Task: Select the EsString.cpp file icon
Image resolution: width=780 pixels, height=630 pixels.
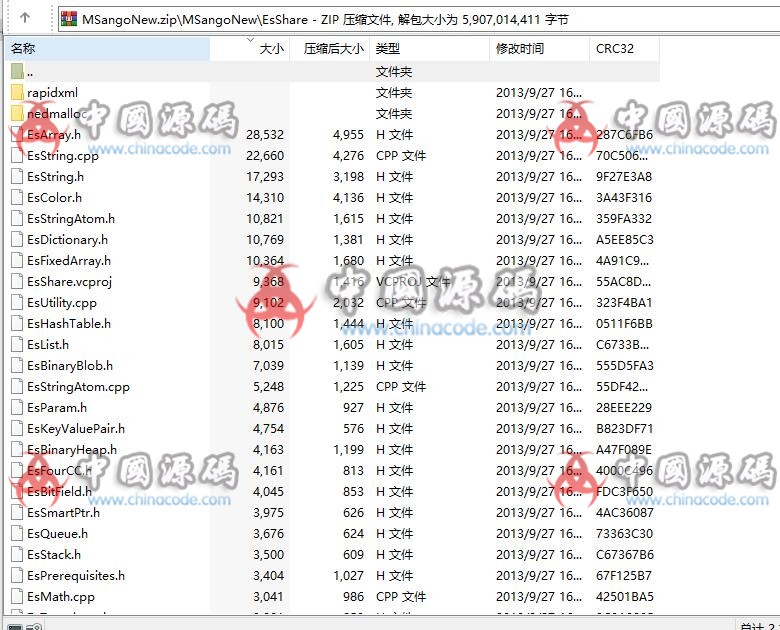Action: [x=17, y=155]
